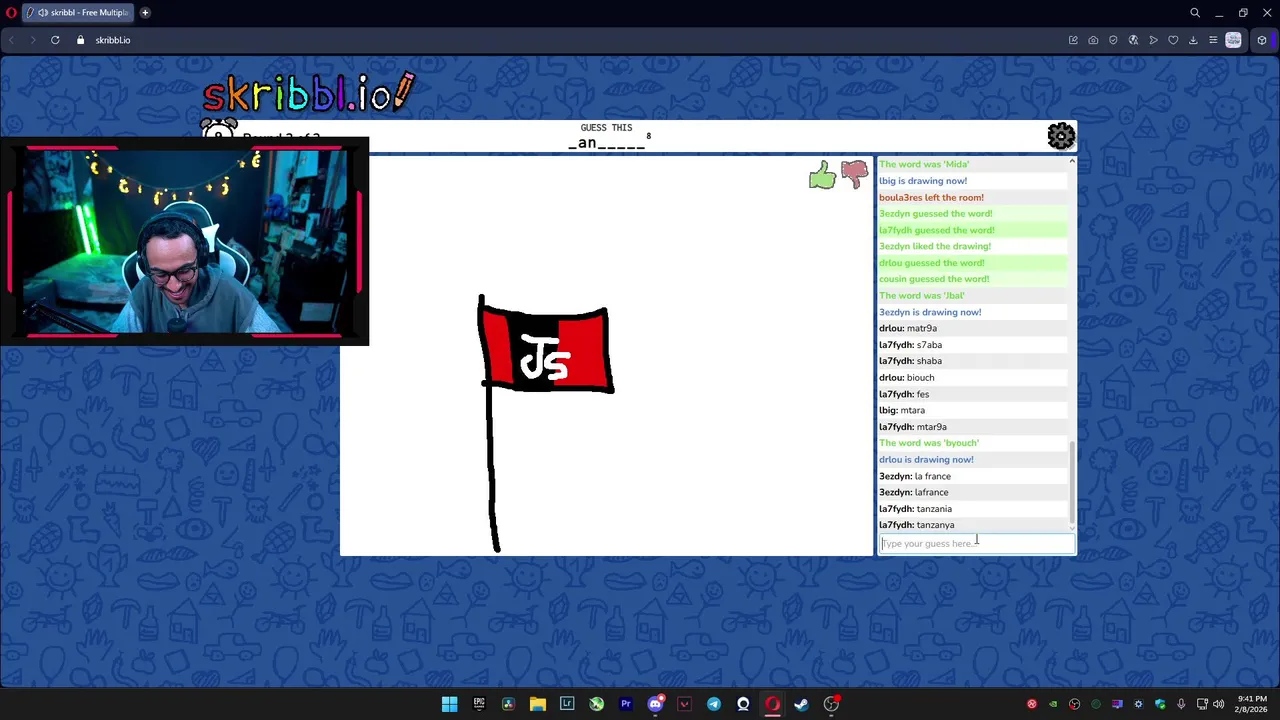Add page to bookmarks with heart icon

click(1173, 40)
